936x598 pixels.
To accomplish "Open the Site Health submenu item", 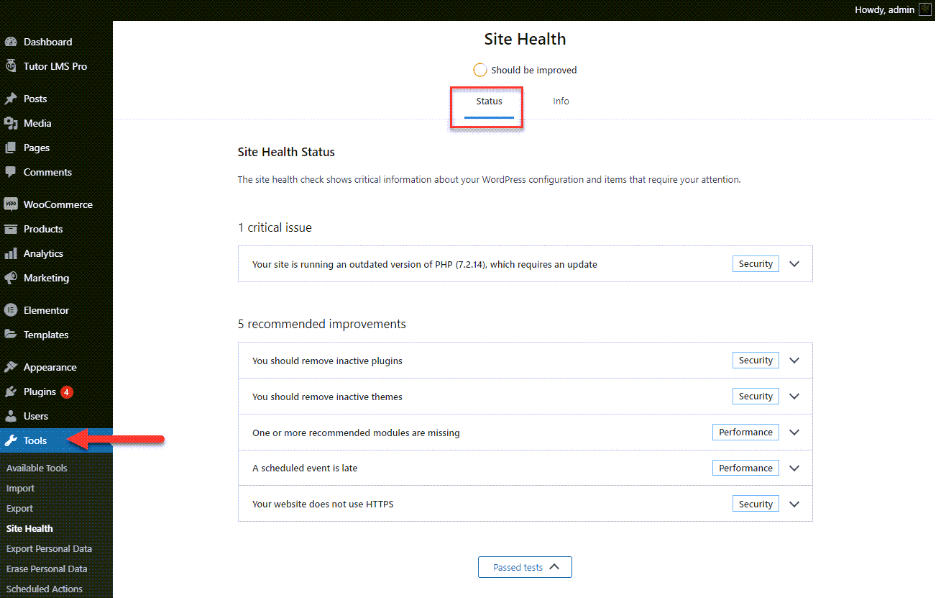I will (x=29, y=528).
